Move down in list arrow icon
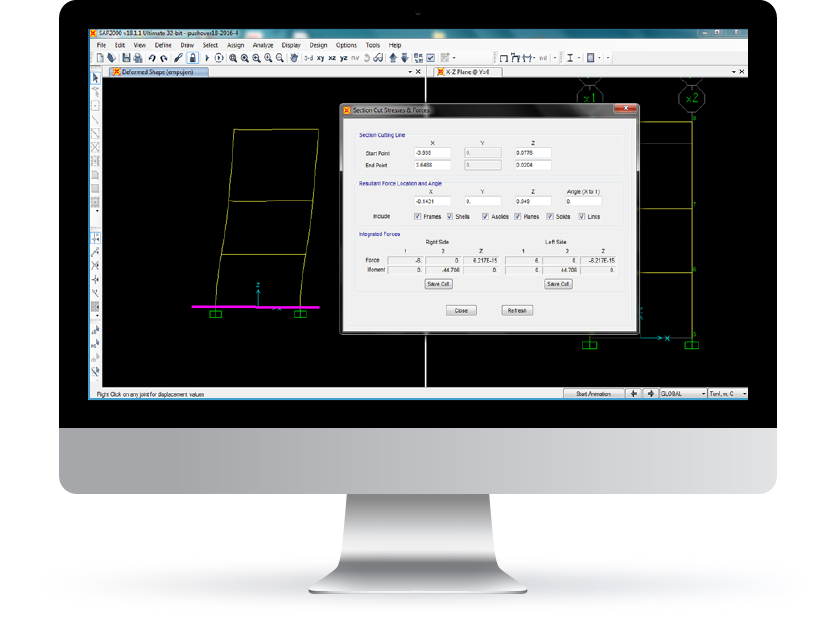836x640 pixels. click(405, 58)
